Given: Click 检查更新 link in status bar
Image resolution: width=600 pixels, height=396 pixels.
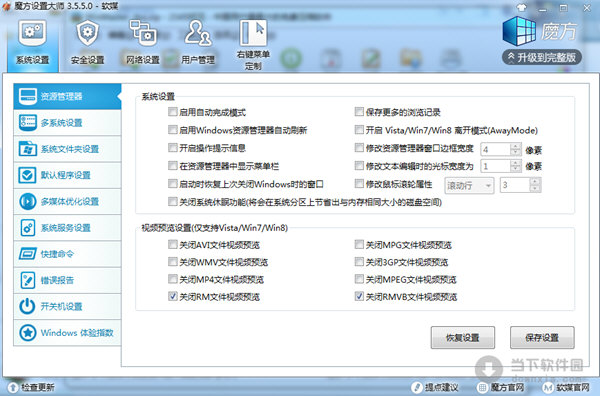Looking at the screenshot, I should [31, 388].
